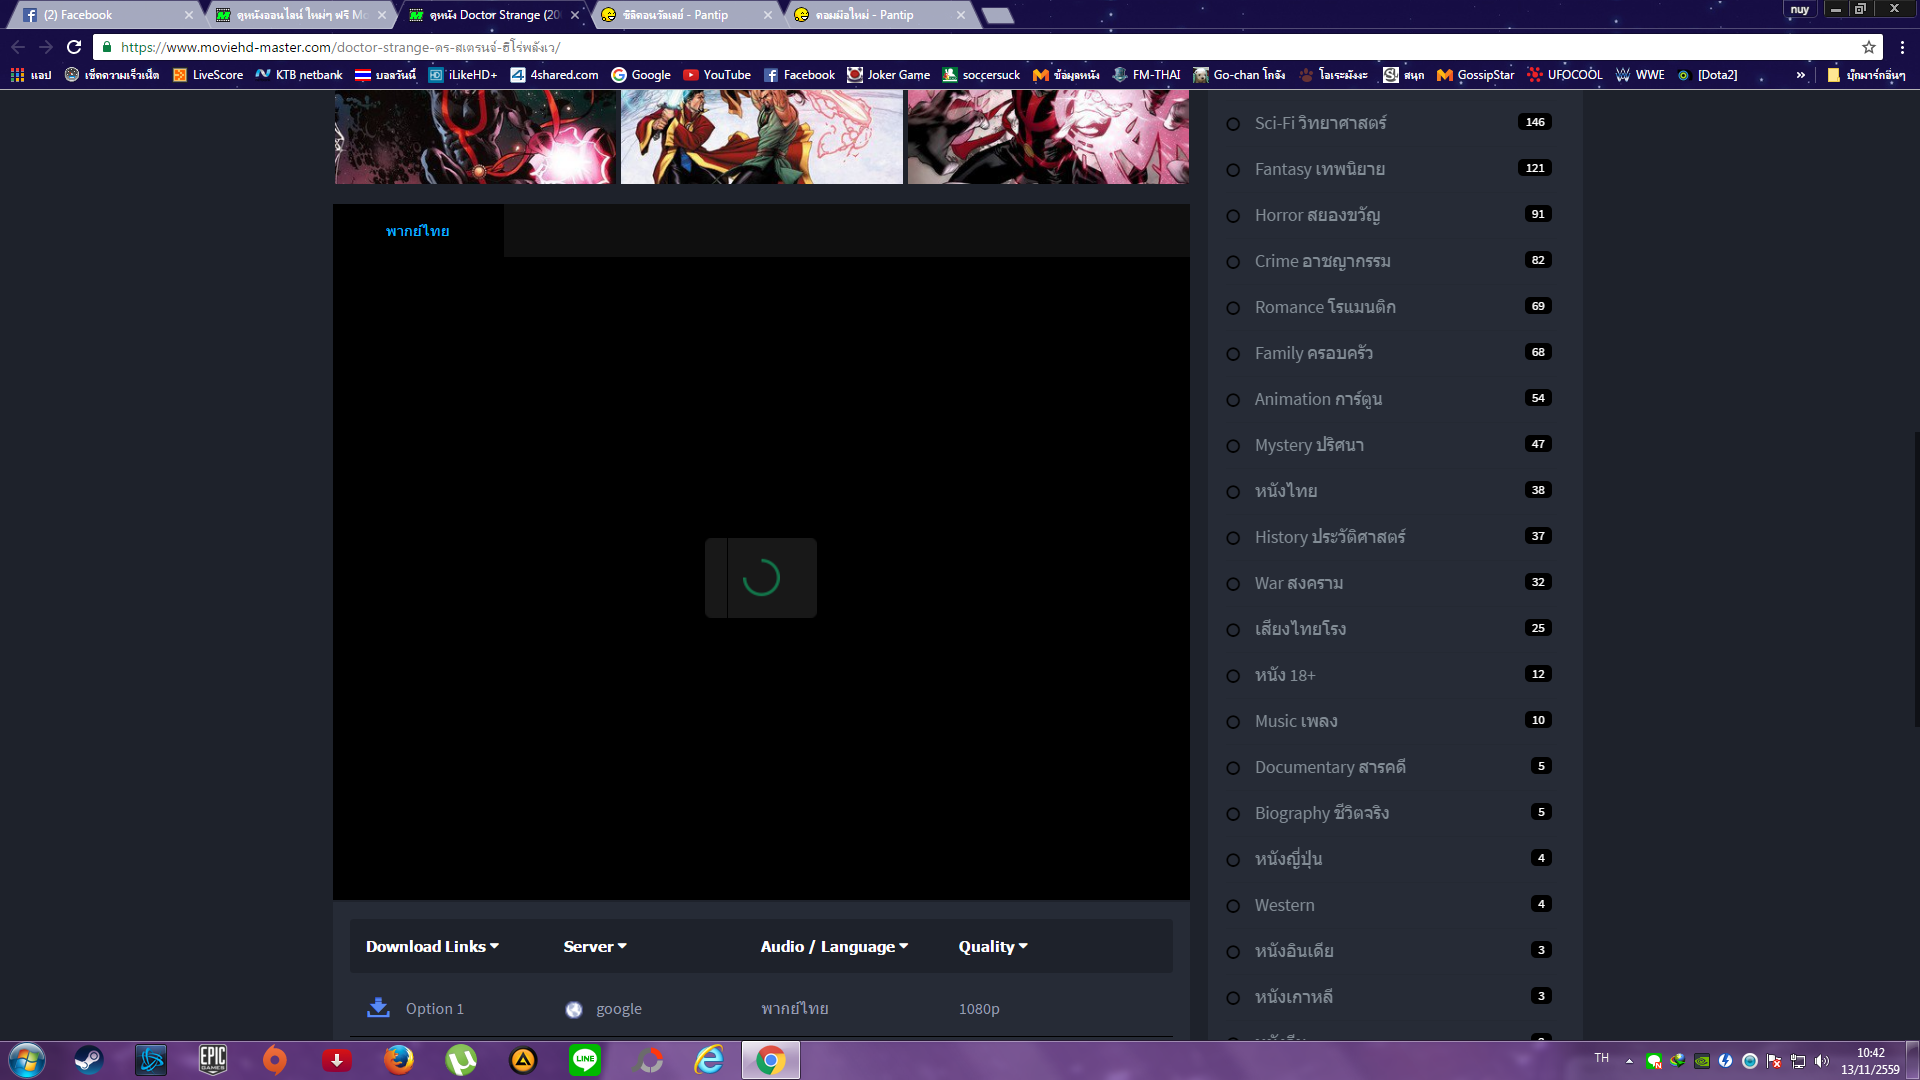Image resolution: width=1920 pixels, height=1080 pixels.
Task: Bookmark this page with the star icon
Action: click(1868, 47)
